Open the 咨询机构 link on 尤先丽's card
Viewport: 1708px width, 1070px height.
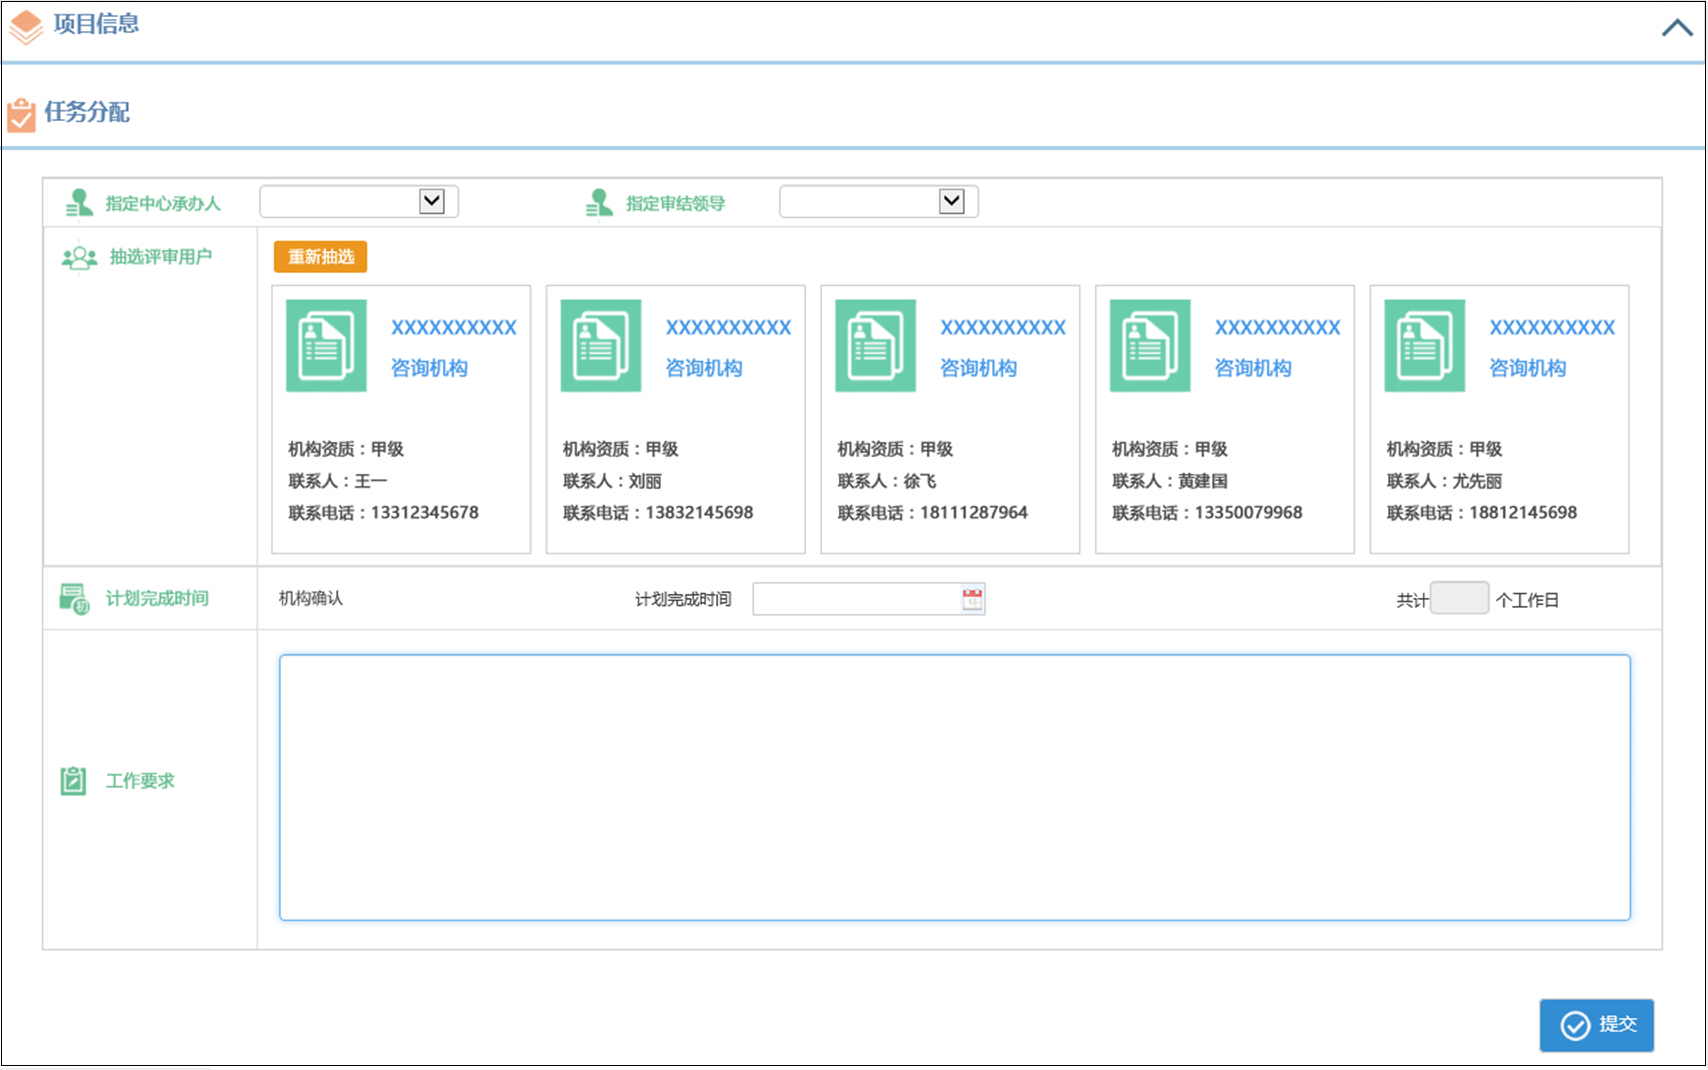(1527, 368)
